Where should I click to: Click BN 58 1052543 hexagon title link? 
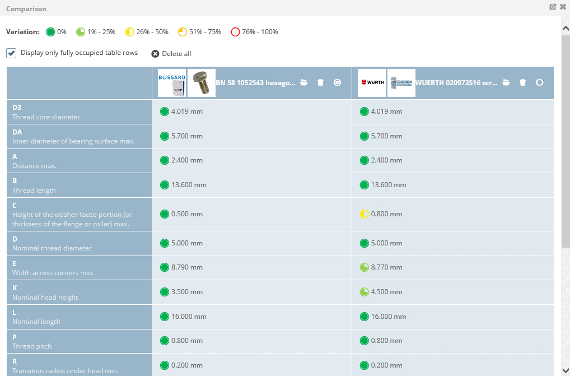click(256, 83)
